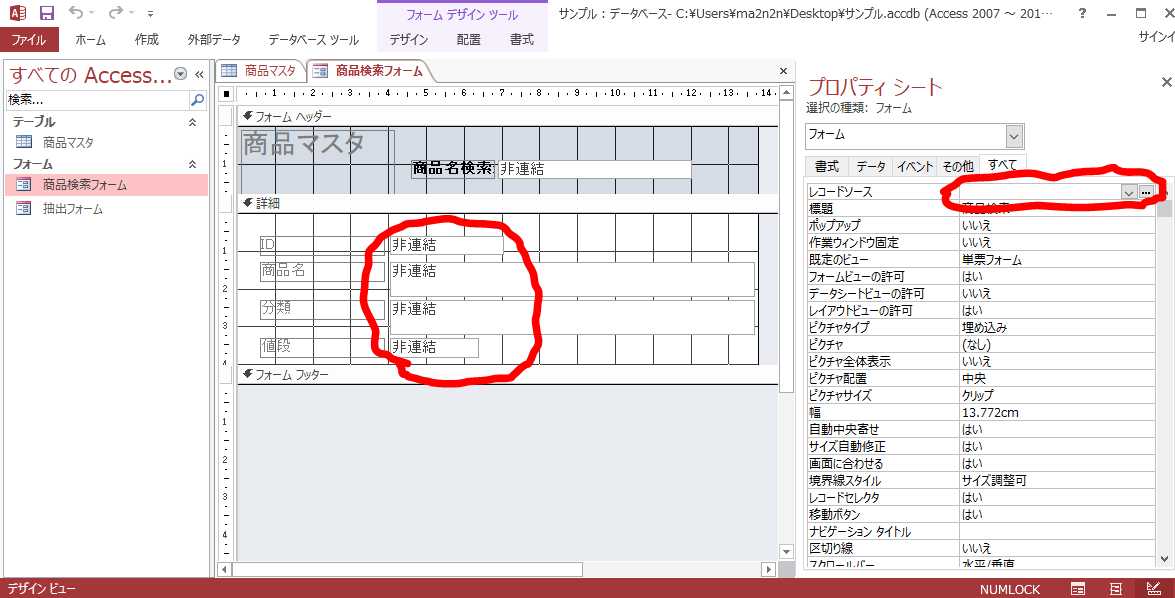The height and width of the screenshot is (598, 1175).
Task: Switch to Form View via status bar icon
Action: coord(1078,589)
